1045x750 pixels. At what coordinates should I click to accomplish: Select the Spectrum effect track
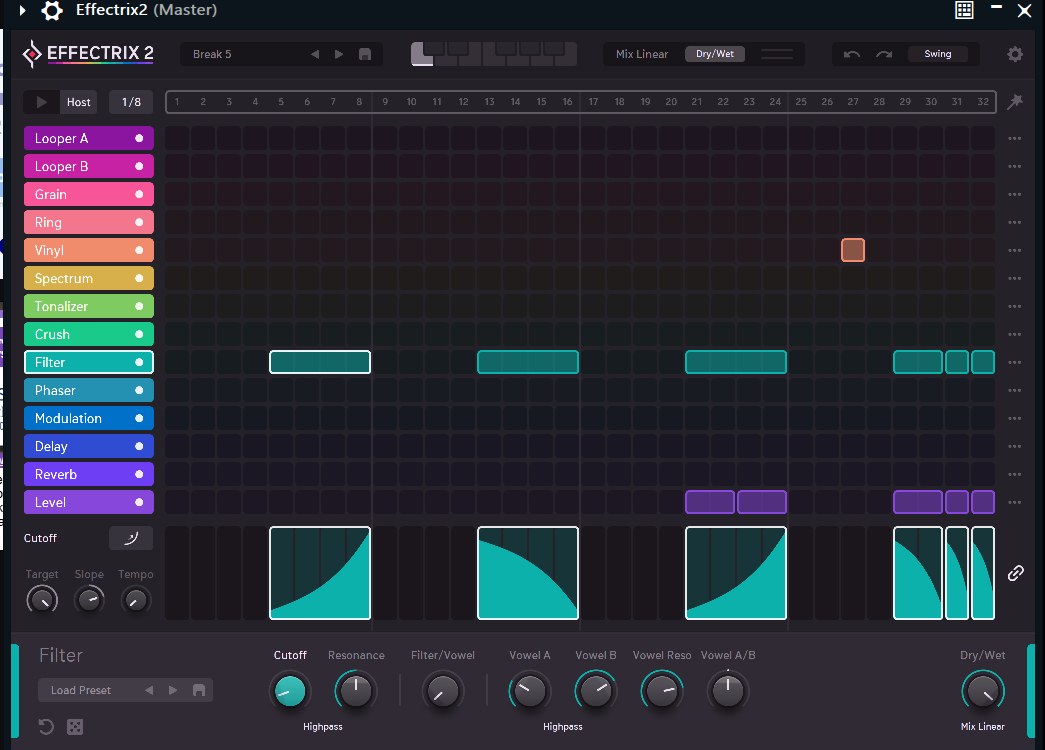89,279
